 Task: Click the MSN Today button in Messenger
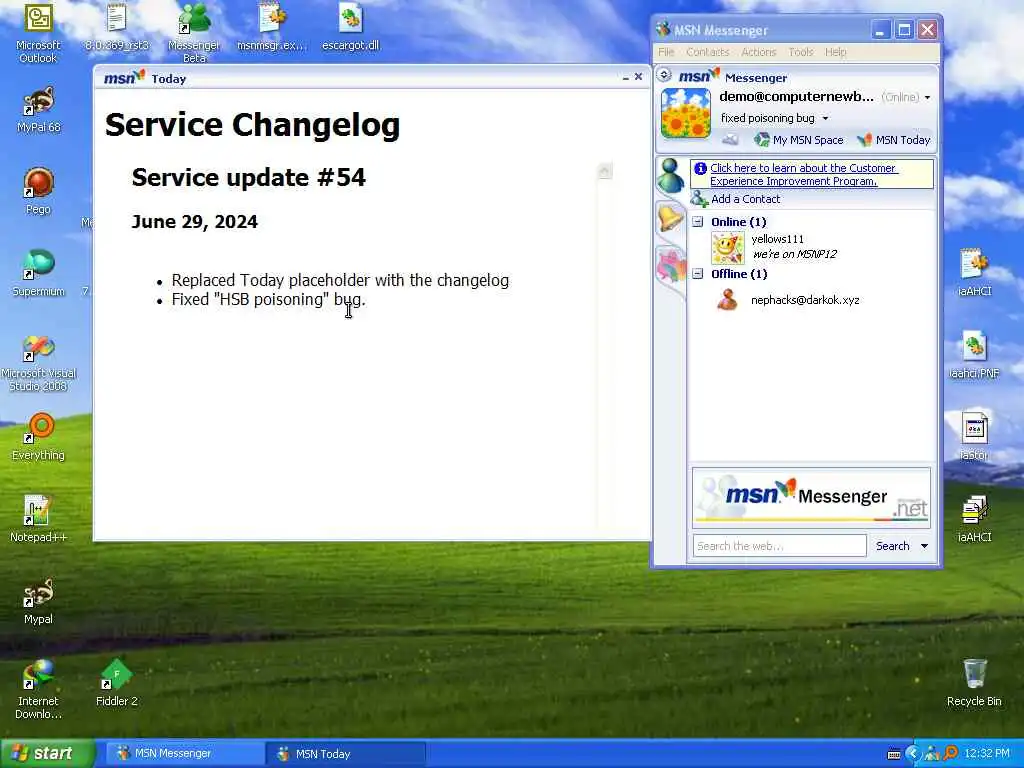tap(893, 140)
